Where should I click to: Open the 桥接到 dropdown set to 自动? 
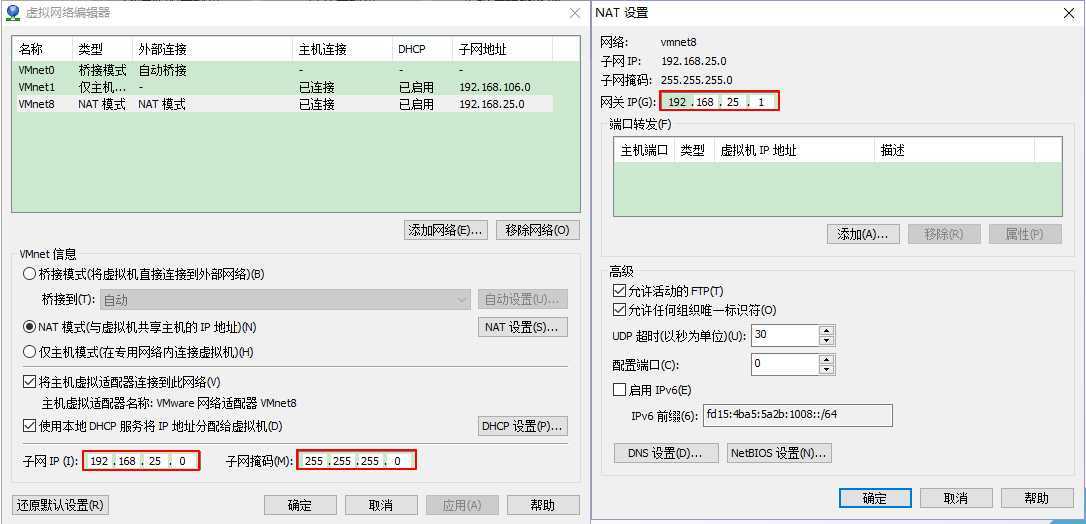tap(285, 300)
